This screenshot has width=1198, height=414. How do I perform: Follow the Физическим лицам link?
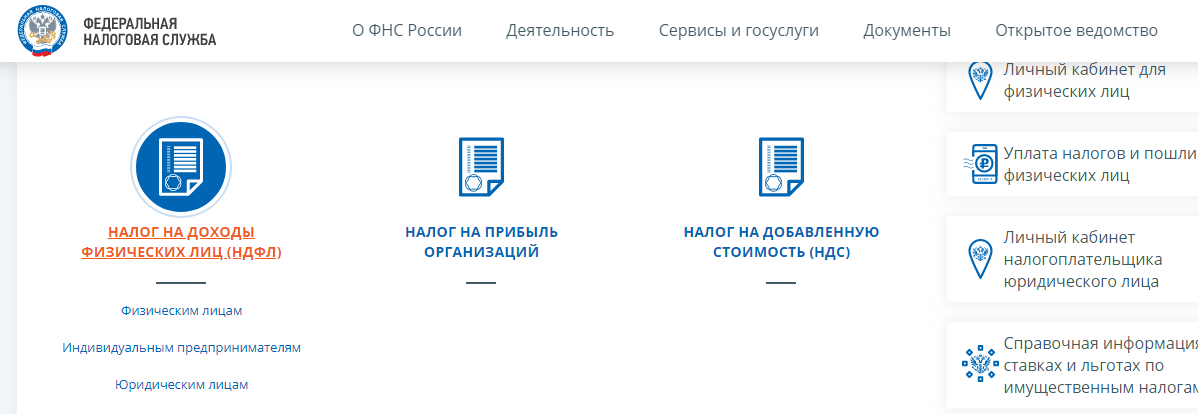[182, 311]
